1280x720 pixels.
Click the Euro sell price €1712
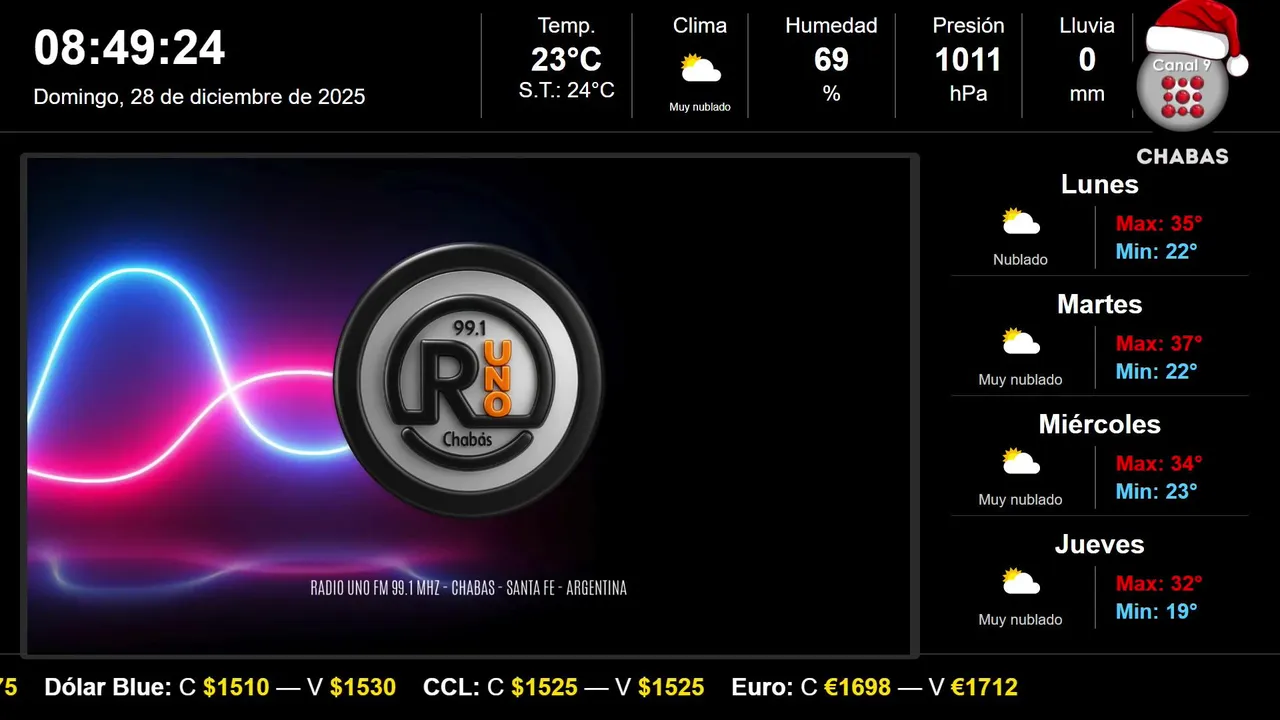point(984,688)
